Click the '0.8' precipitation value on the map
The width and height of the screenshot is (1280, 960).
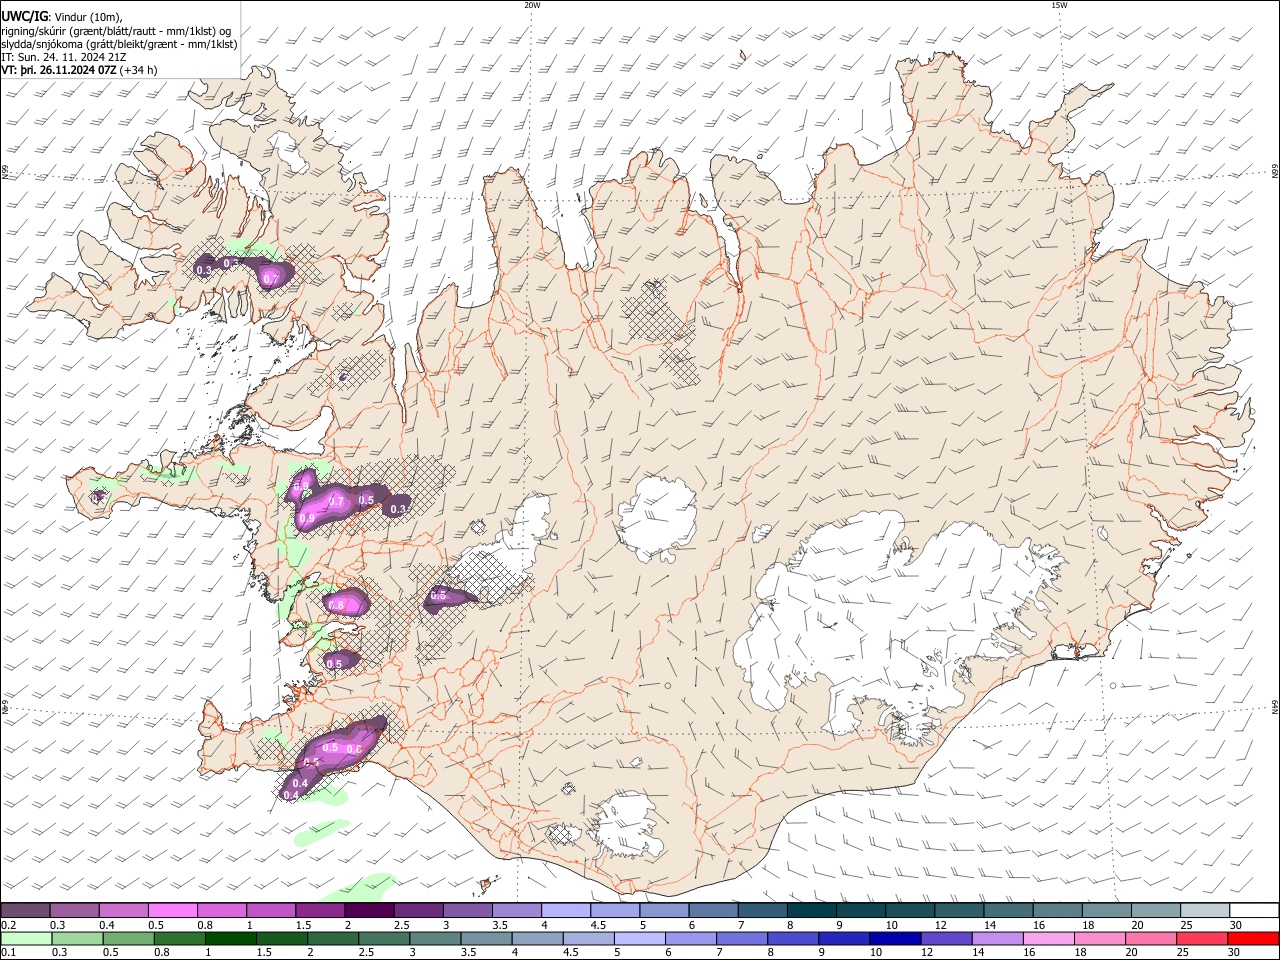pos(337,605)
